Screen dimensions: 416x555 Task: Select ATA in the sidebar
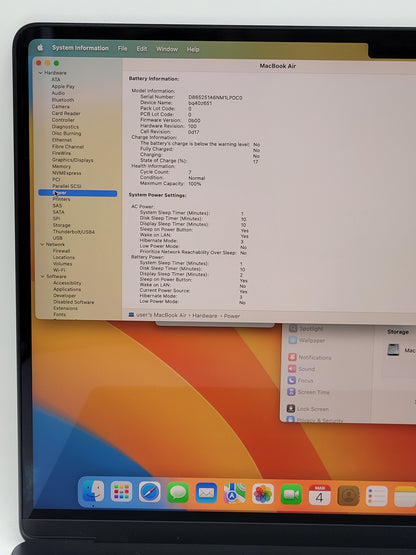pyautogui.click(x=56, y=79)
